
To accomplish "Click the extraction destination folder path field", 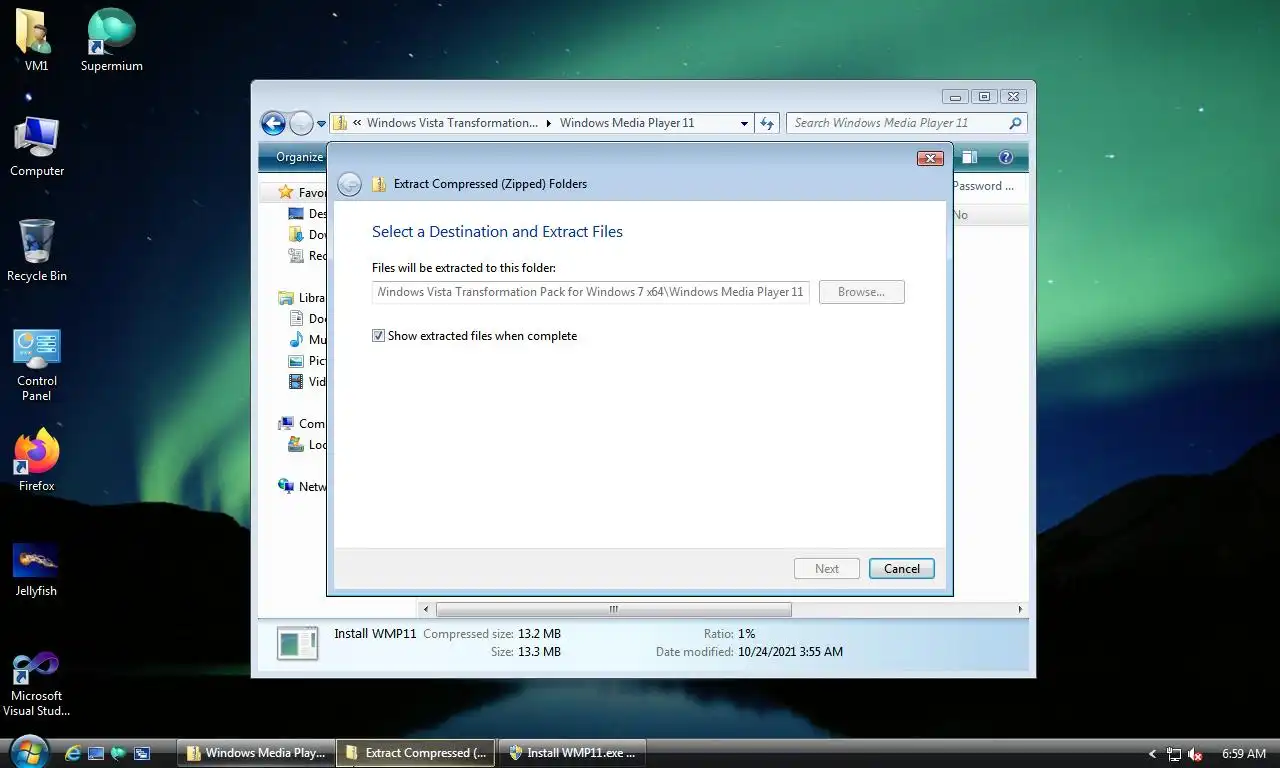I will [591, 292].
